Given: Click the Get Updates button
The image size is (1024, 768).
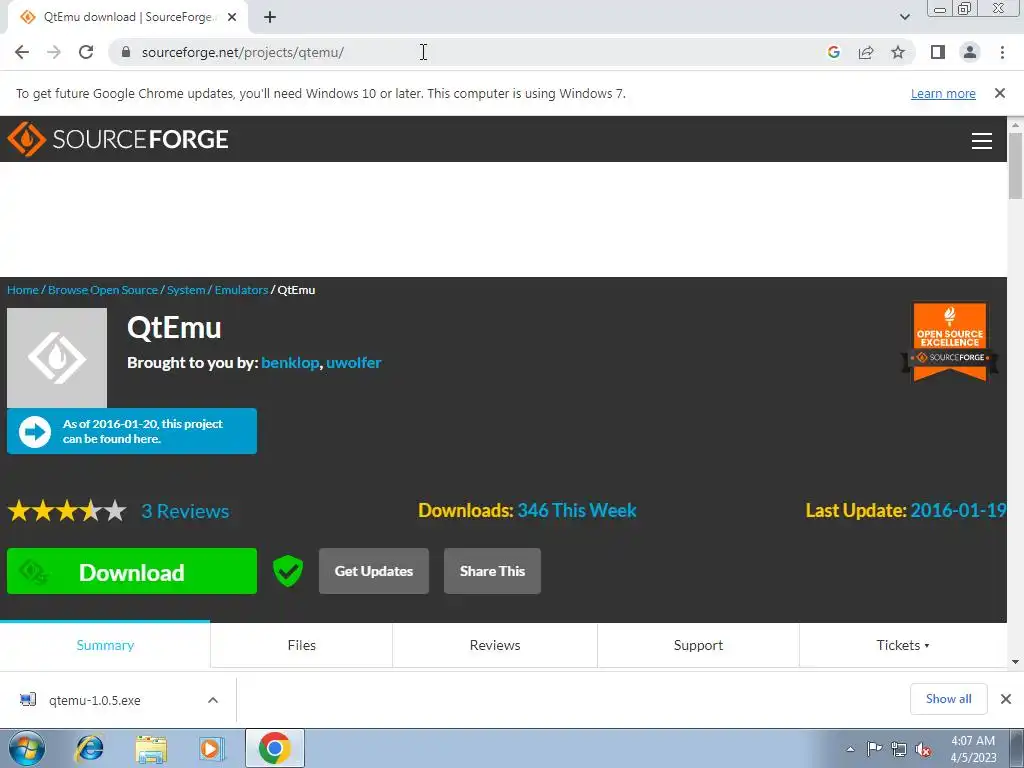Looking at the screenshot, I should (374, 571).
